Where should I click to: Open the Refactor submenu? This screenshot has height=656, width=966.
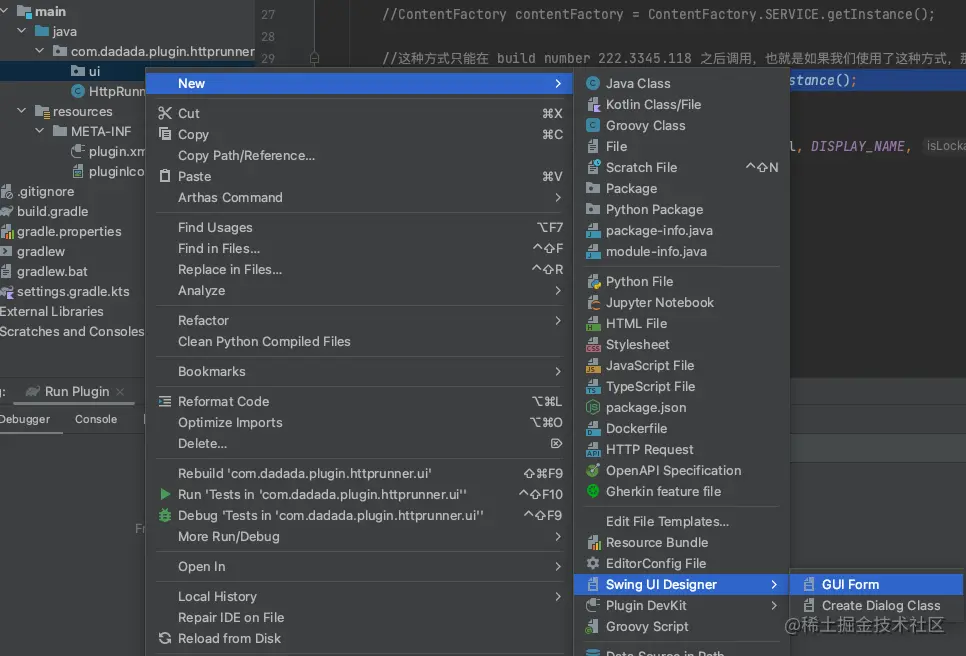203,321
